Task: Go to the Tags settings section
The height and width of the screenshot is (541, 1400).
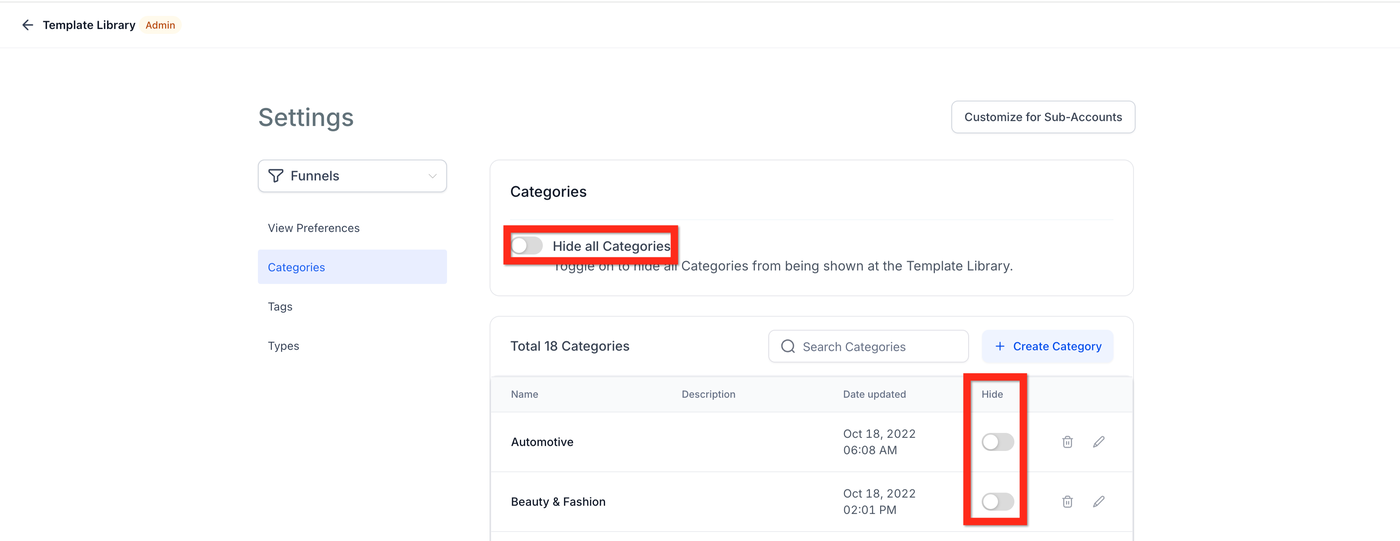Action: [x=280, y=307]
